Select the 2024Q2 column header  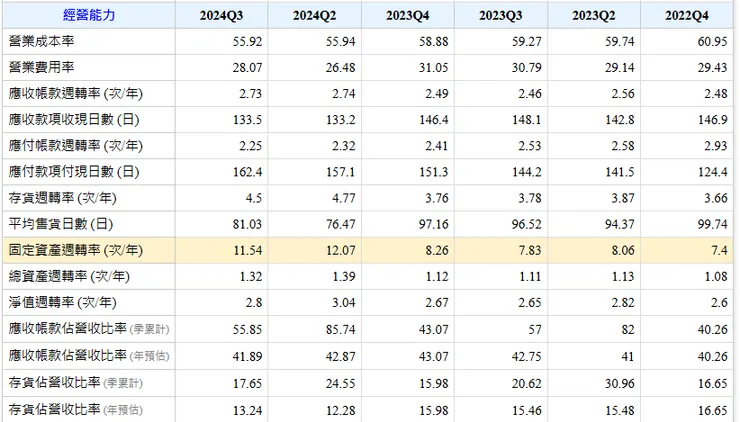pyautogui.click(x=314, y=16)
